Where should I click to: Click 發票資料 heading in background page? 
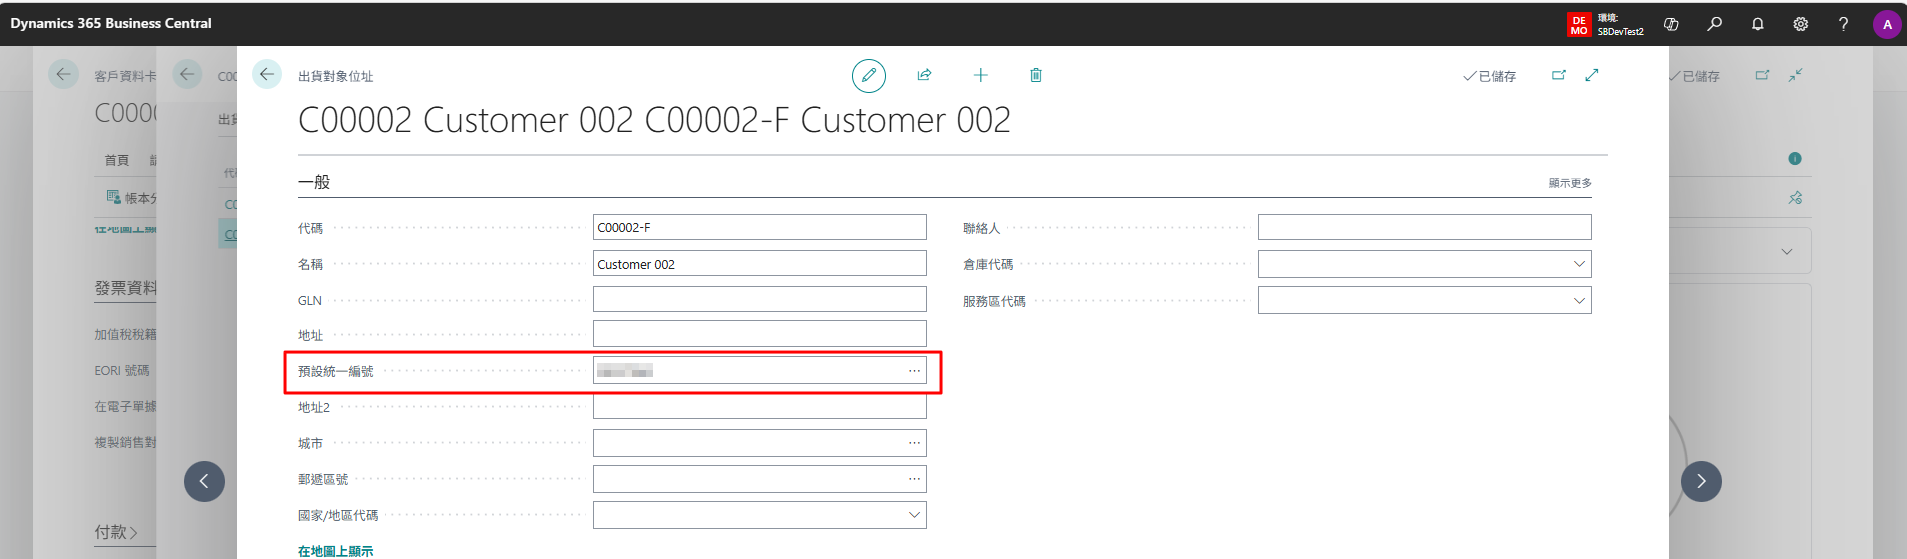tap(126, 288)
